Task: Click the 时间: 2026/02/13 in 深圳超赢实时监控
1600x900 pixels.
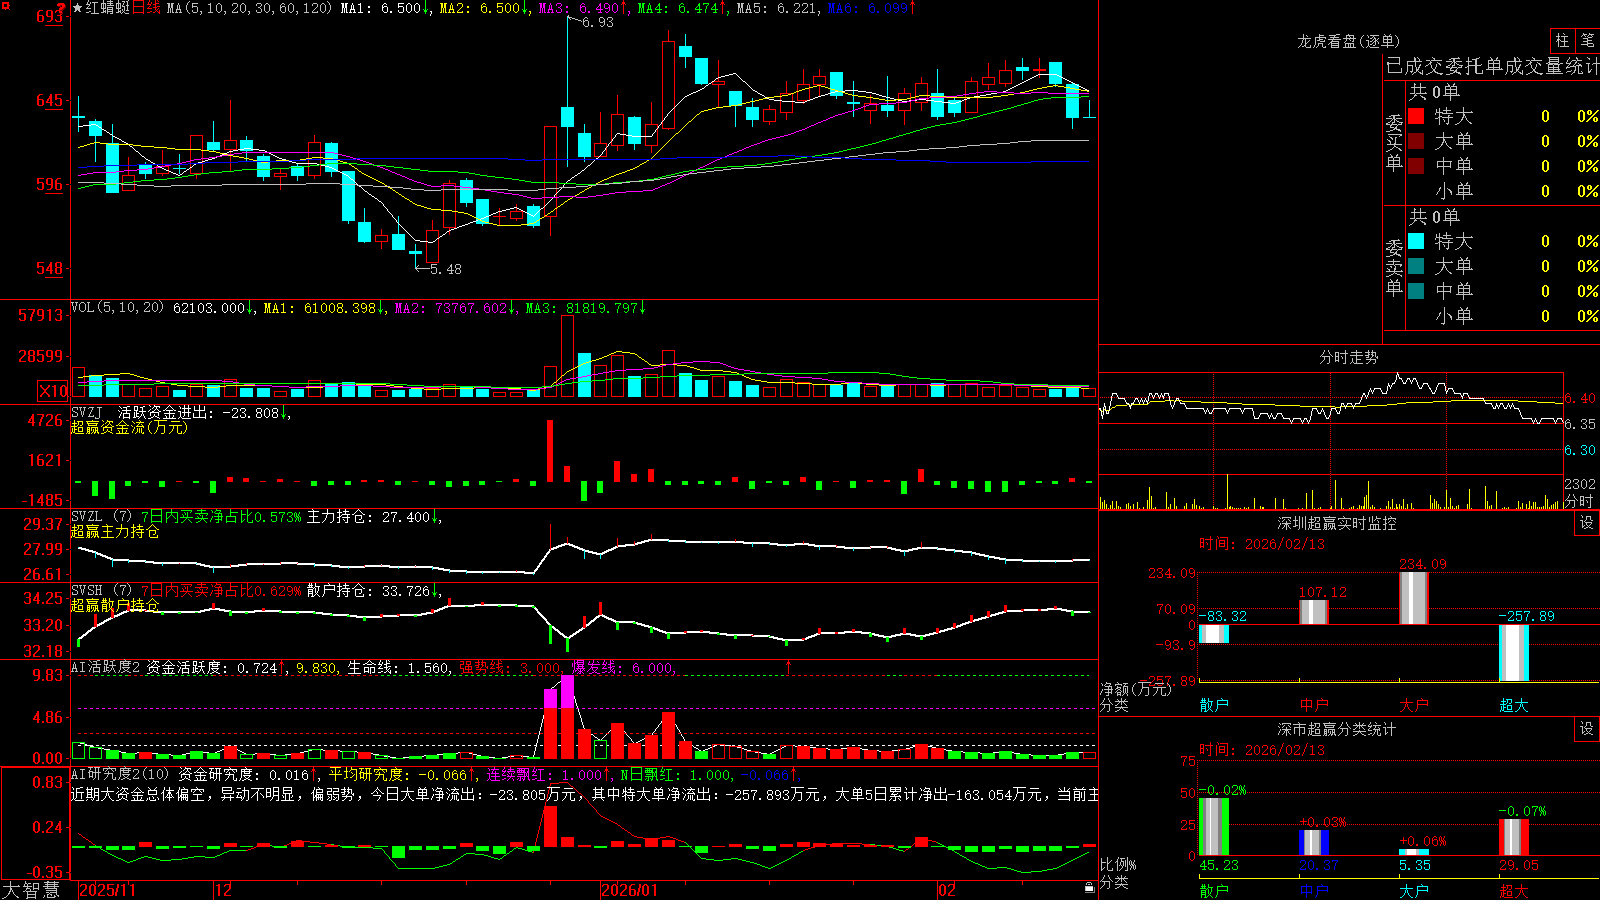Action: tap(1262, 544)
